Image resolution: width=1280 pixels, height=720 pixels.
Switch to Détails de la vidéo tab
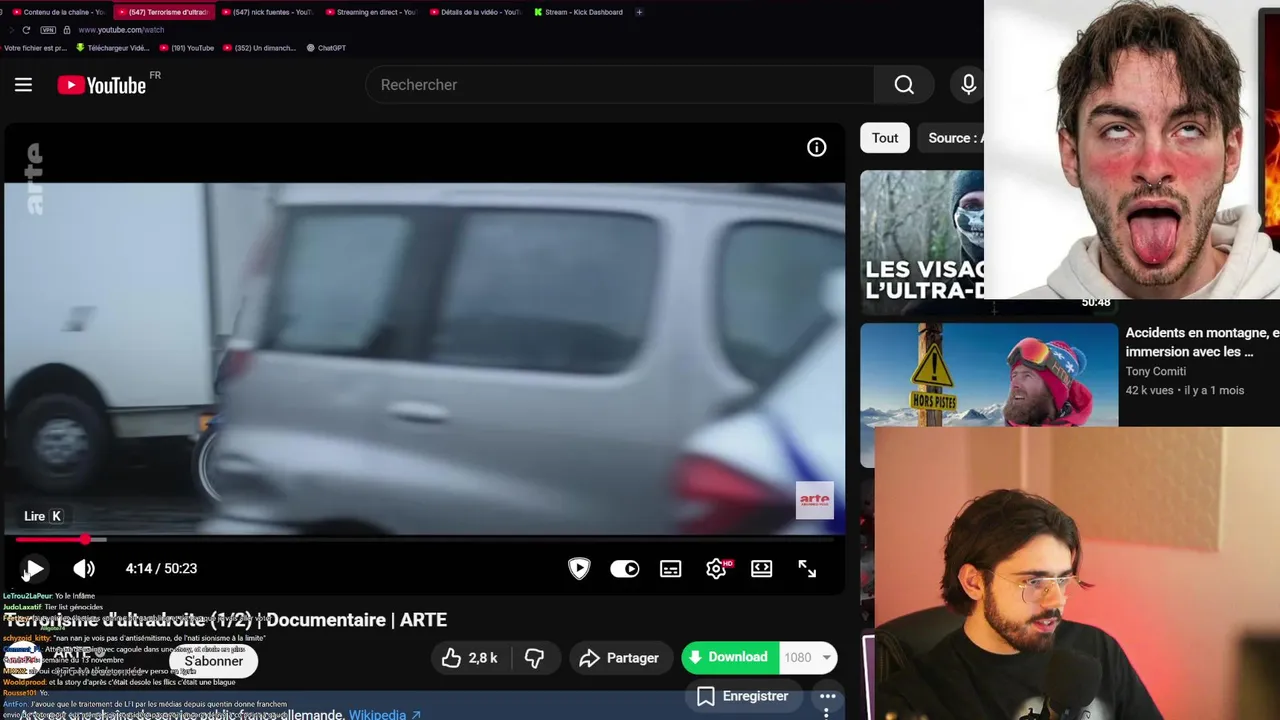475,12
